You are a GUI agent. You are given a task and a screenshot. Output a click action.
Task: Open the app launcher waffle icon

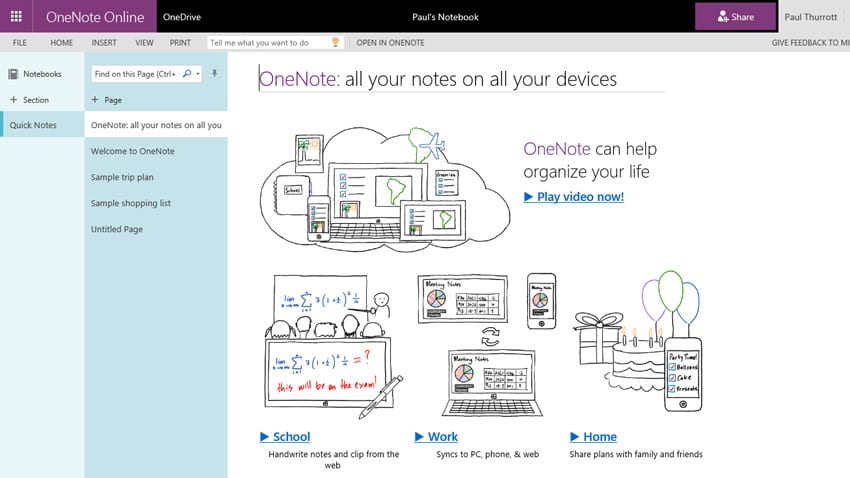pos(16,16)
